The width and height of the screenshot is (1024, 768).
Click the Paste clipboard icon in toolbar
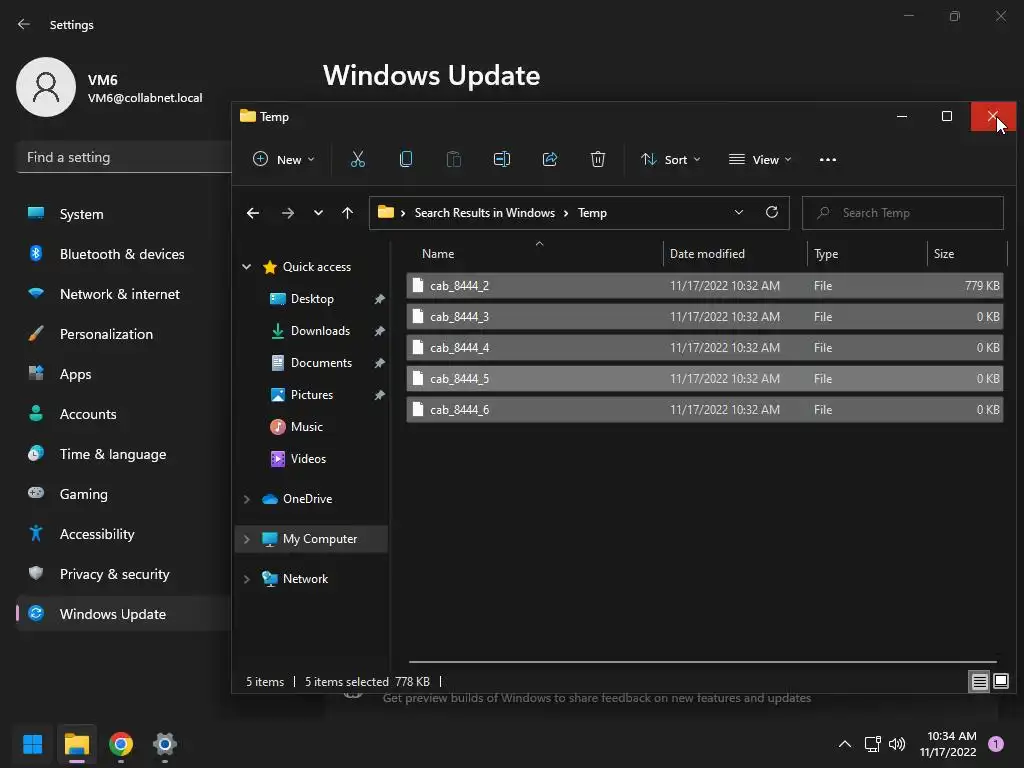tap(454, 159)
